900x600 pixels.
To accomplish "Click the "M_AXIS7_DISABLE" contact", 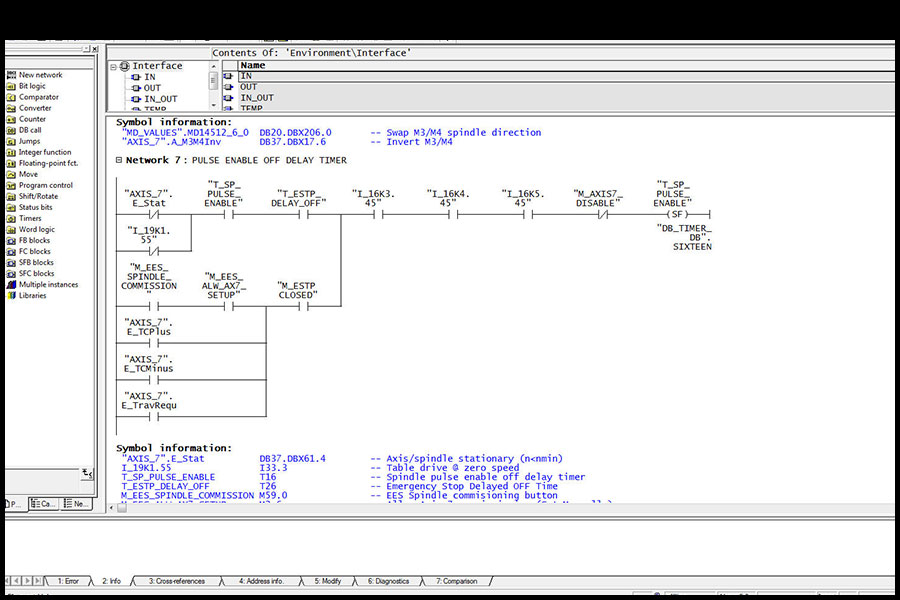I will coord(602,214).
